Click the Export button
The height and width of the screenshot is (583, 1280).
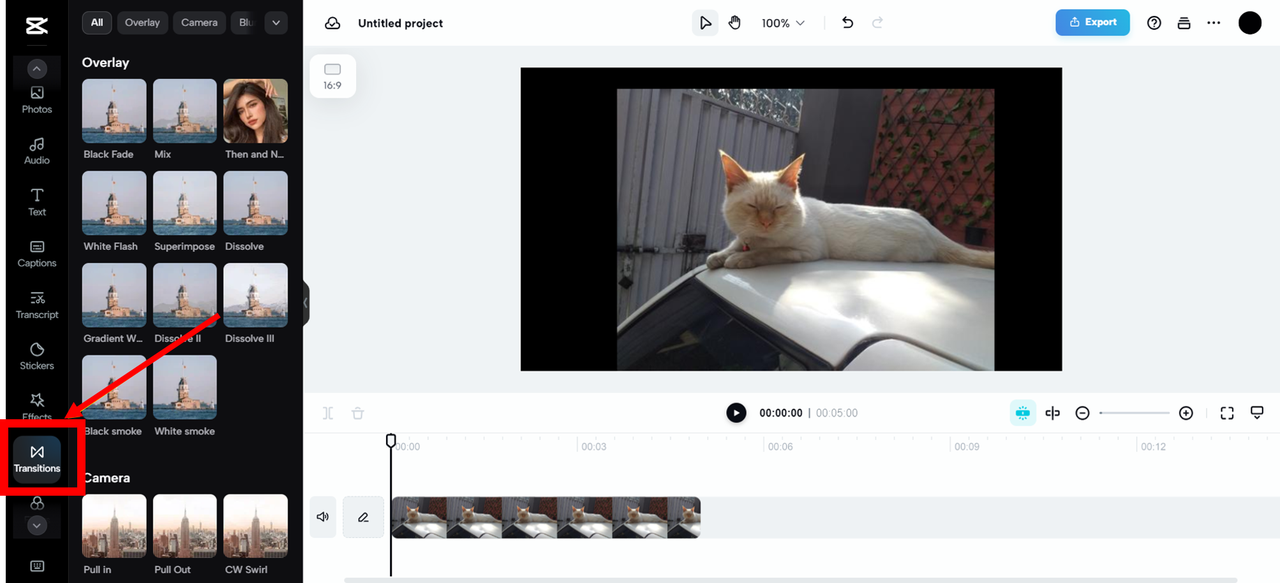(x=1092, y=22)
